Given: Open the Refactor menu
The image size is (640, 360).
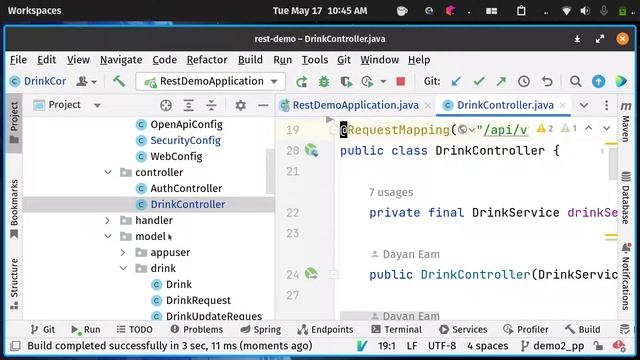Looking at the screenshot, I should (x=207, y=60).
